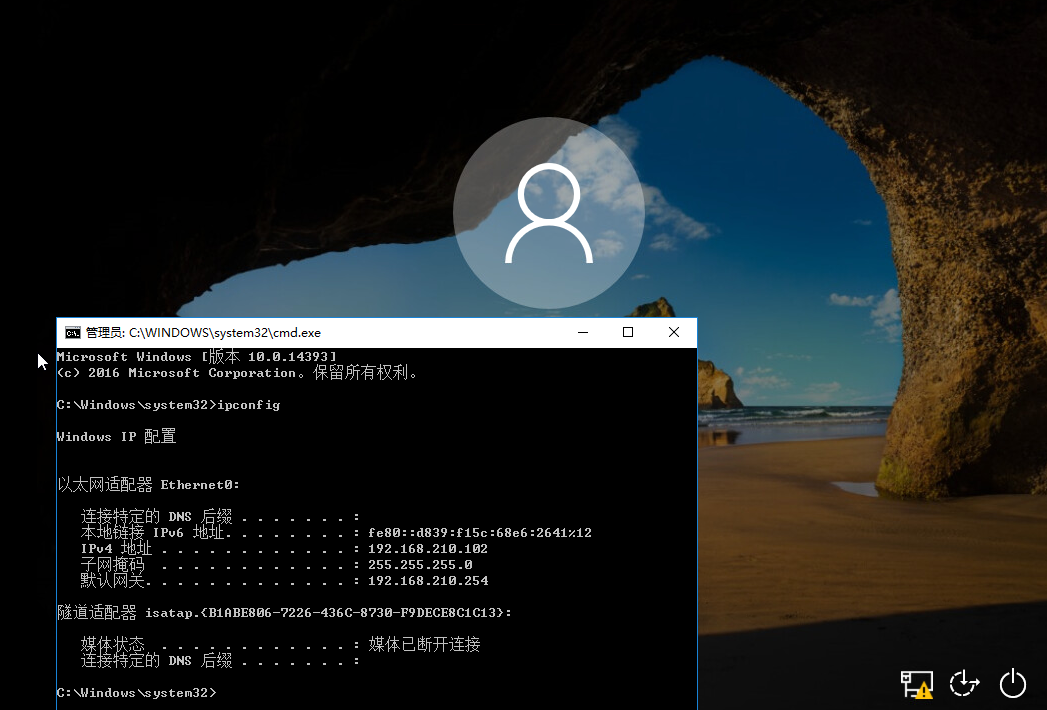Click the "媒体已断开连接" media state text
The width and height of the screenshot is (1047, 710).
424,645
